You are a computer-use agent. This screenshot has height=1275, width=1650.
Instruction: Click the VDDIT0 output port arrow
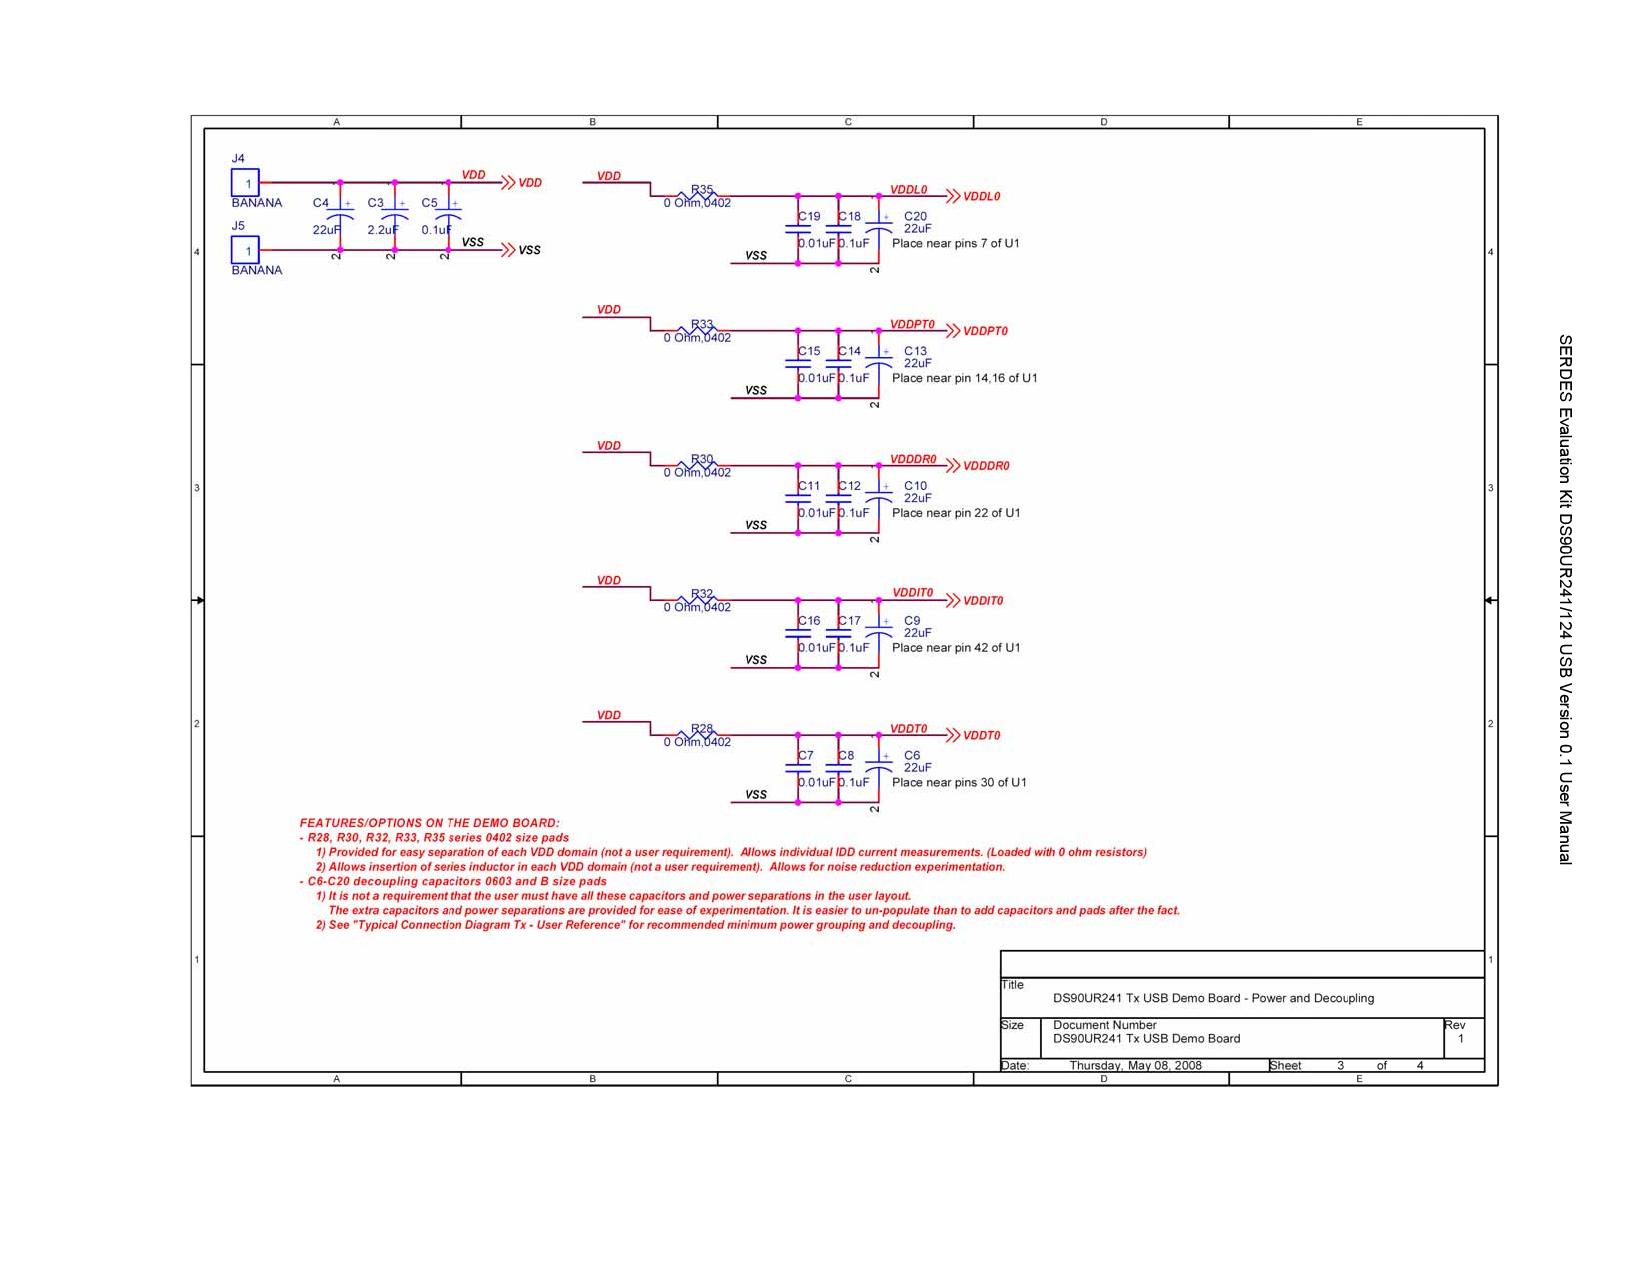(x=952, y=601)
